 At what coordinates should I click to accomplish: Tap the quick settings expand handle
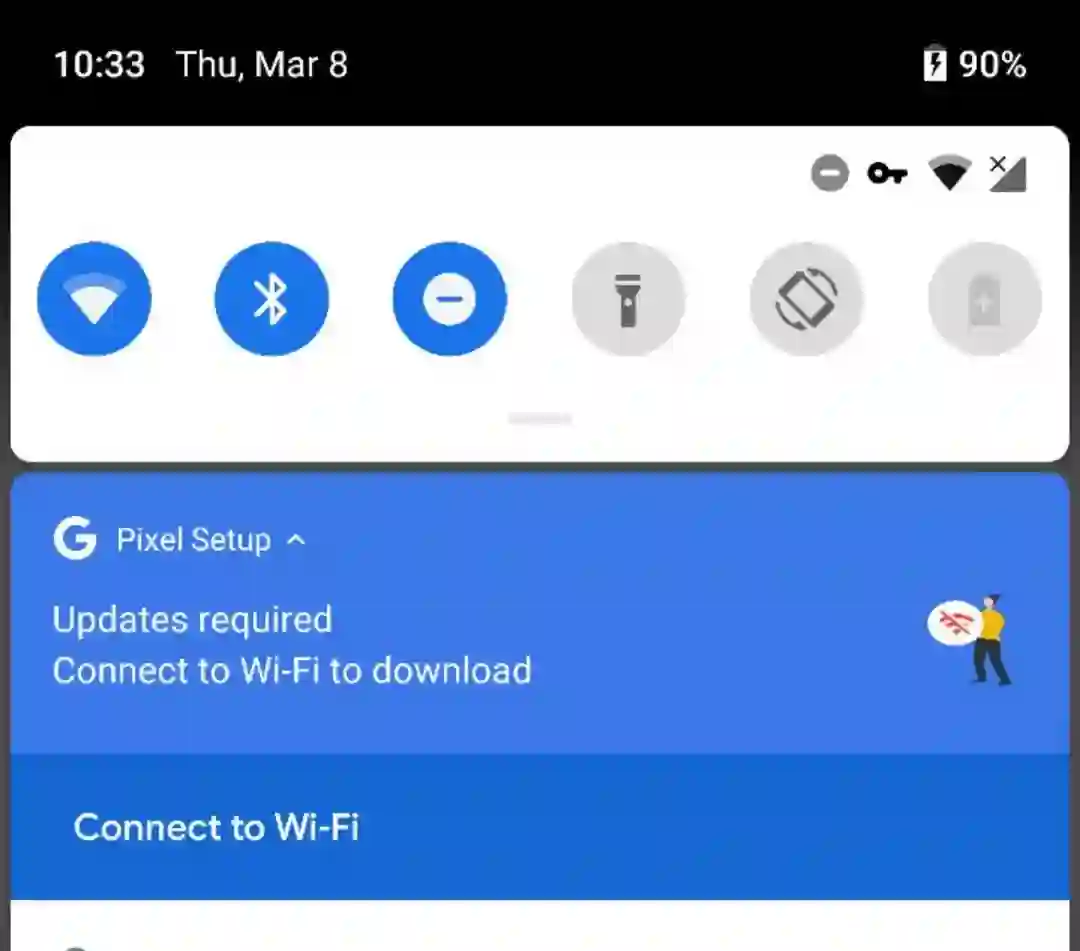click(x=540, y=419)
